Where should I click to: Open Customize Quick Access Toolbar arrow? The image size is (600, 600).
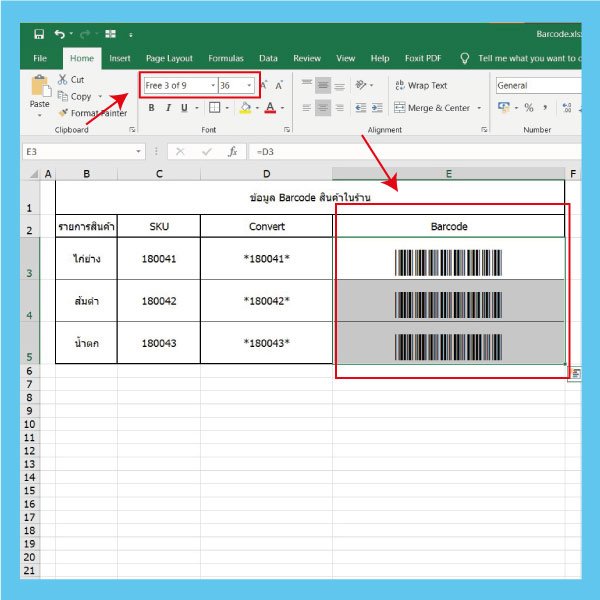point(131,35)
